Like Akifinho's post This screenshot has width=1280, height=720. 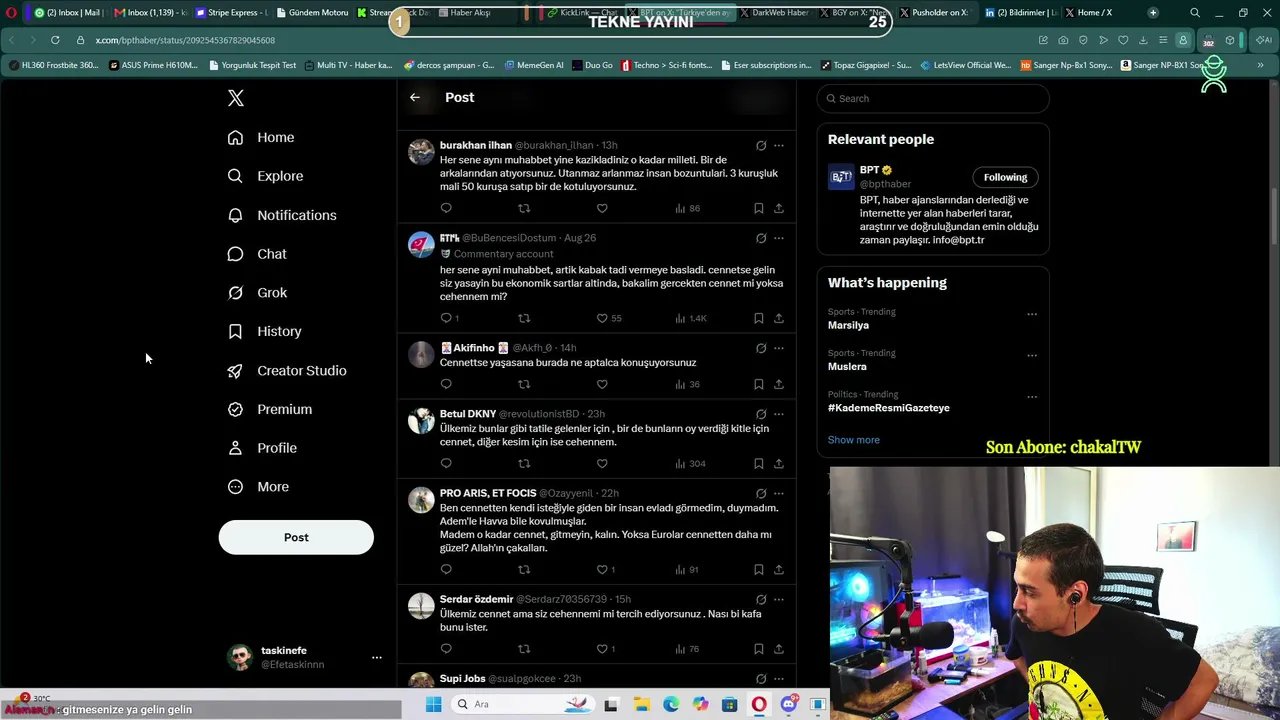click(x=602, y=384)
